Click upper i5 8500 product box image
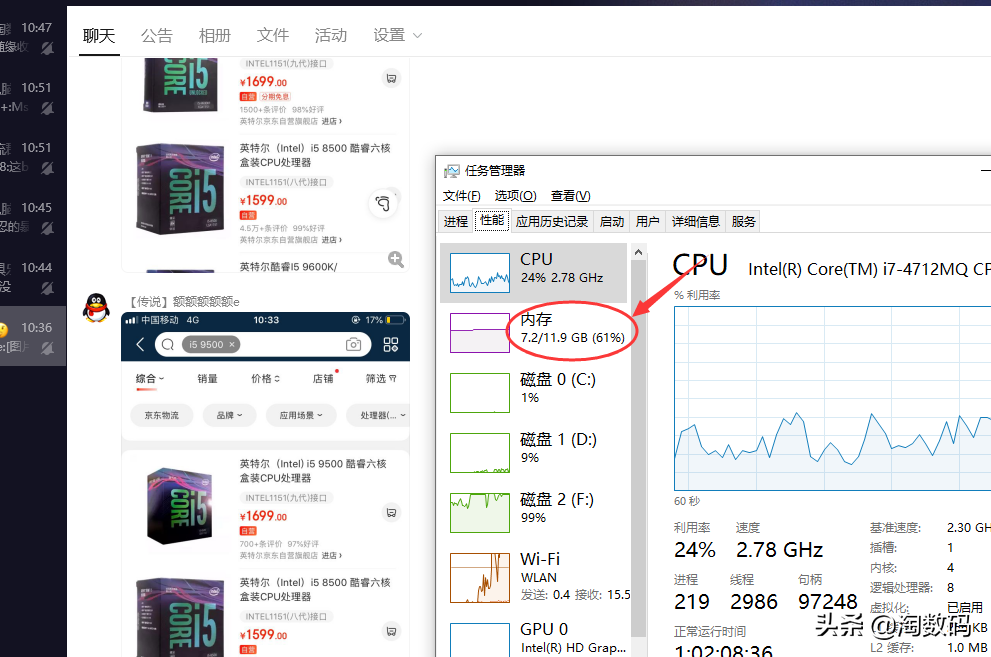This screenshot has width=991, height=657. pos(179,189)
